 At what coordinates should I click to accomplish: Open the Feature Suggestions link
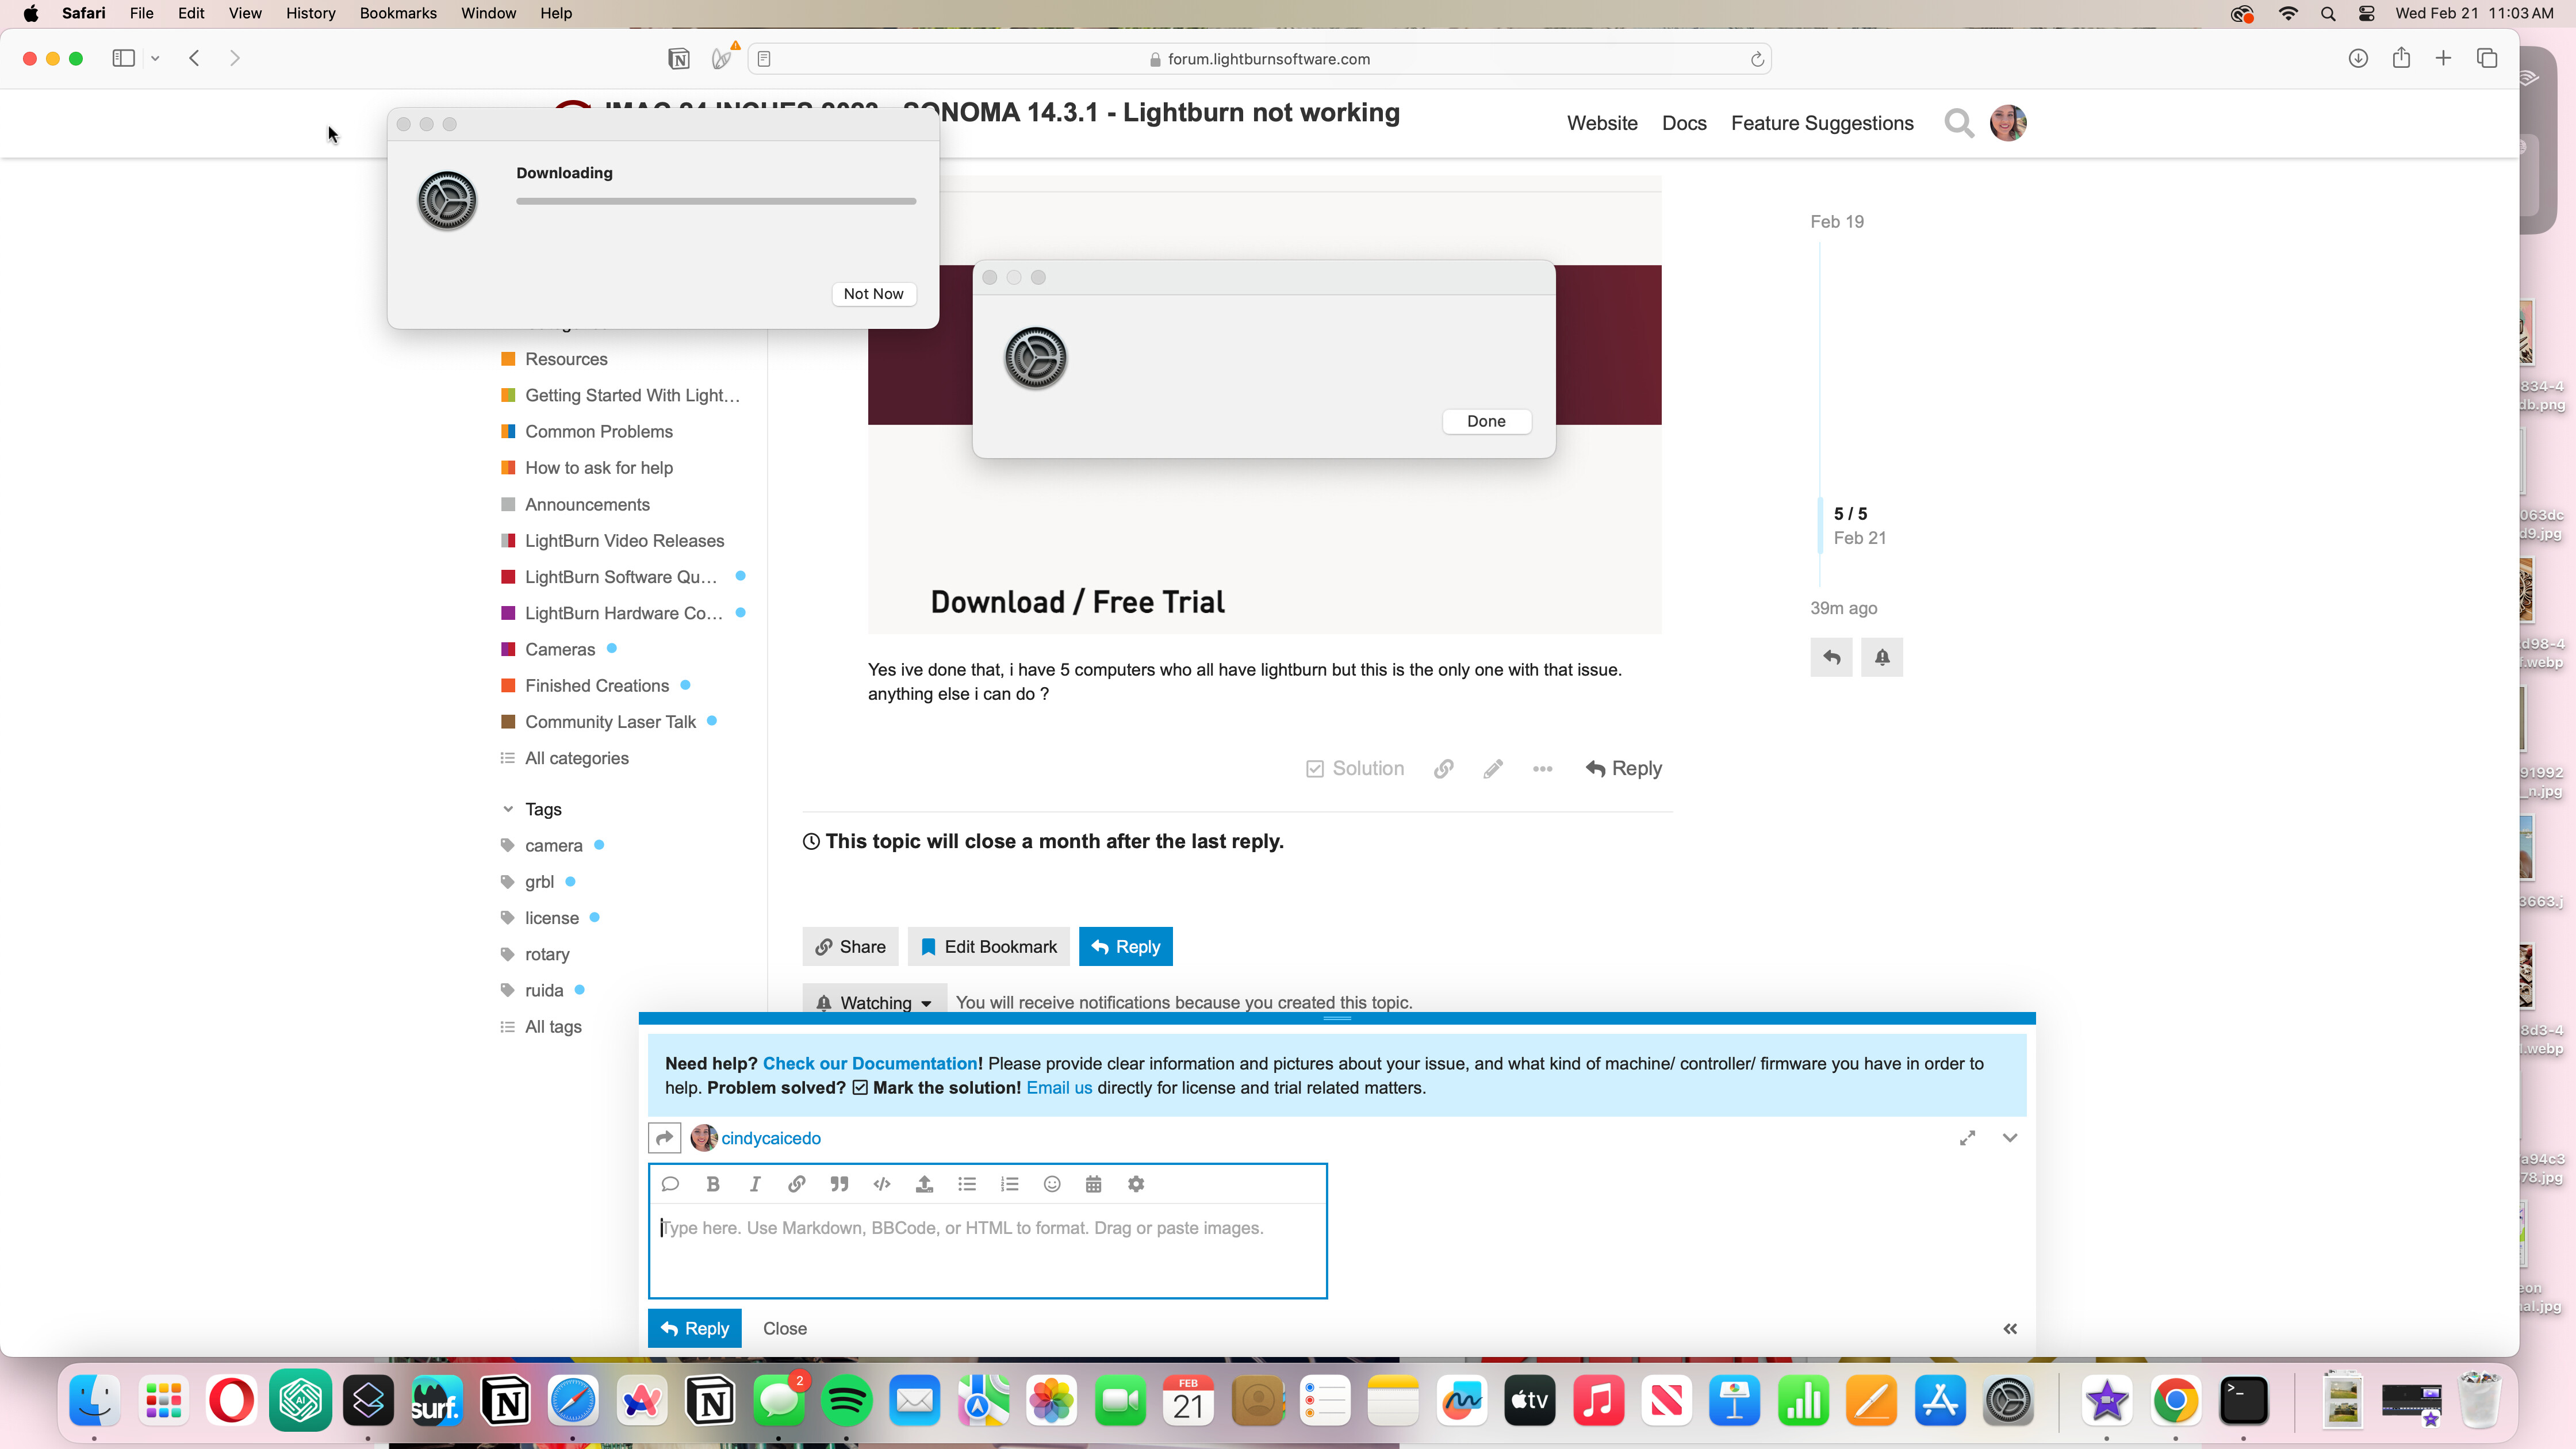[x=1822, y=123]
